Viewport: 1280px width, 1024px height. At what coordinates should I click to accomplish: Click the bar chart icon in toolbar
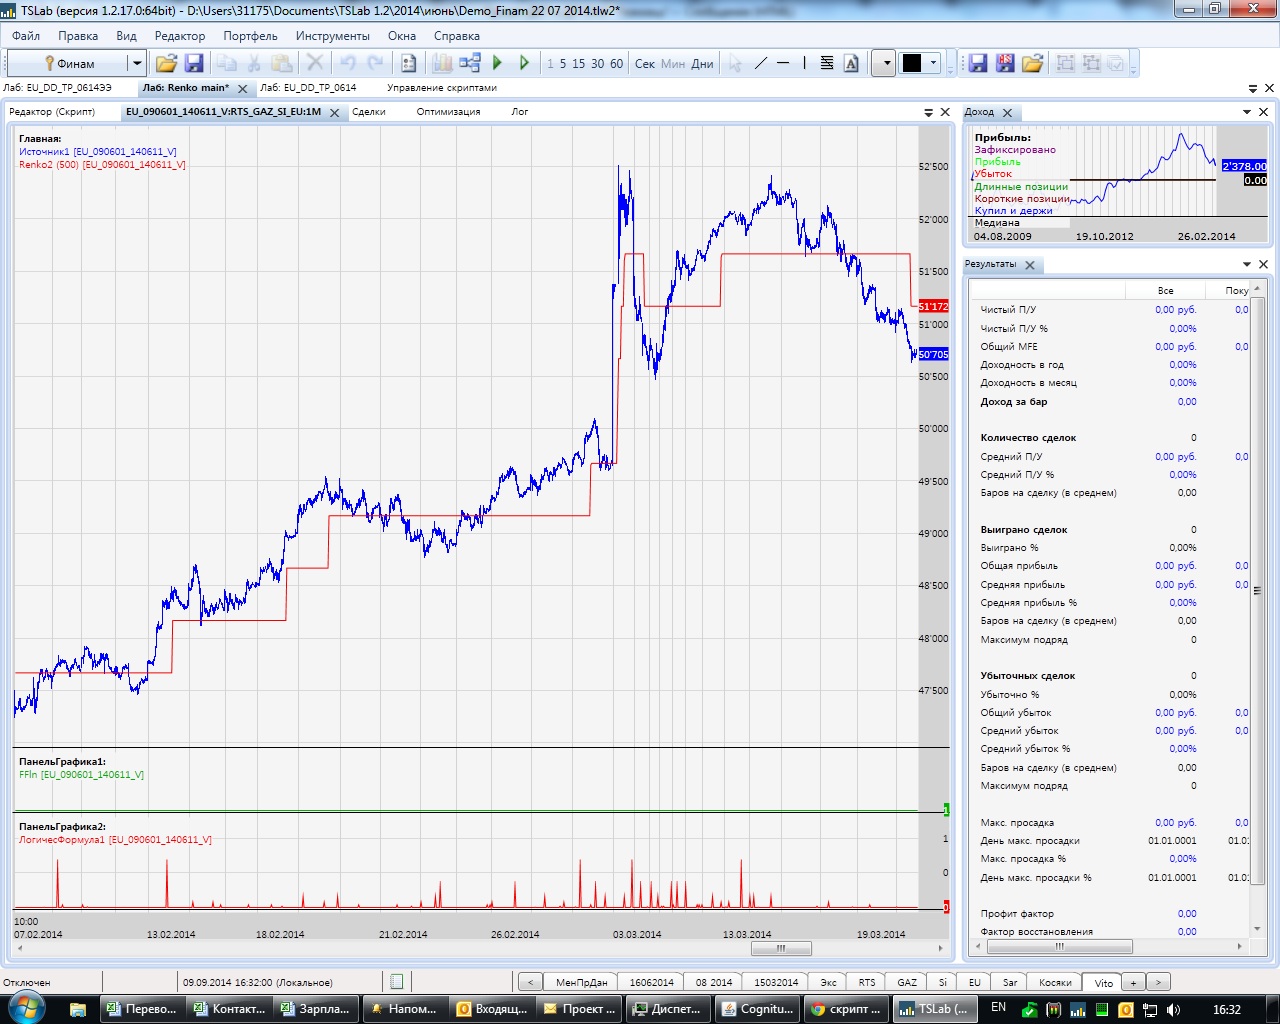(x=442, y=63)
